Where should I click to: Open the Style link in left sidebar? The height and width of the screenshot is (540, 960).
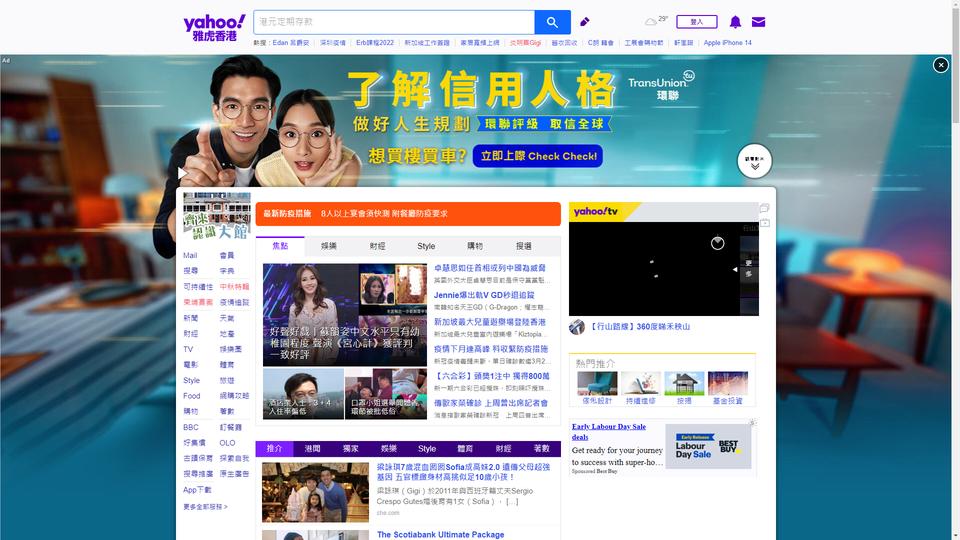point(192,380)
